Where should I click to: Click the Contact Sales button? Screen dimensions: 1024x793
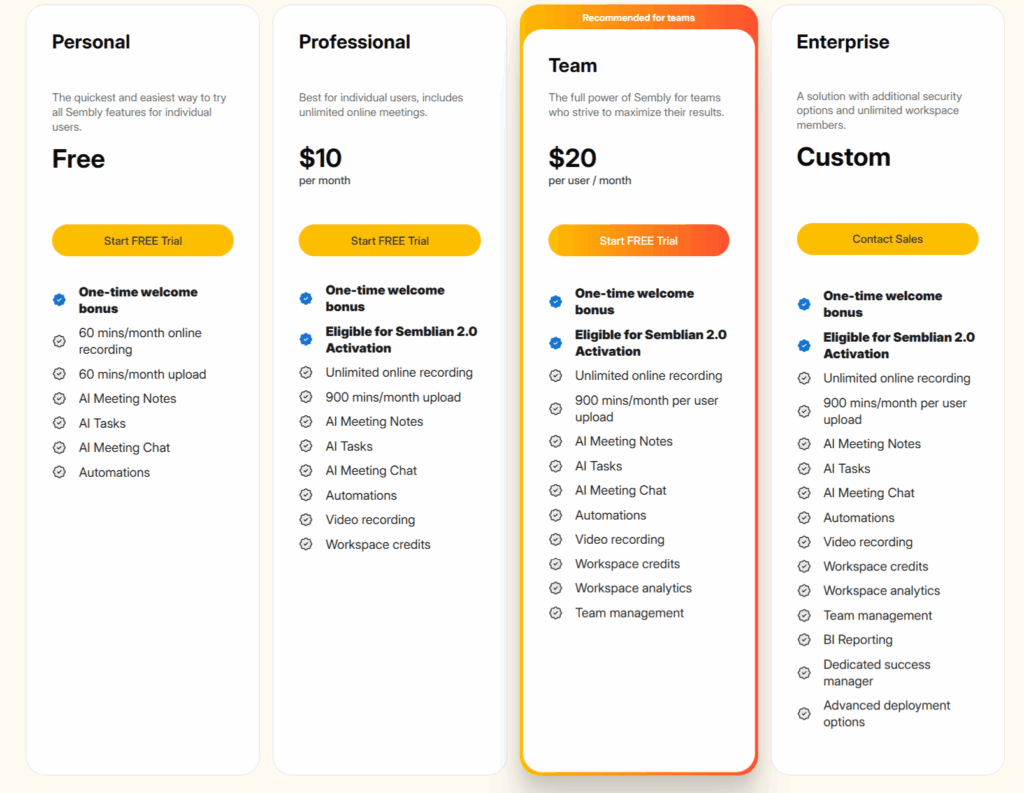point(887,239)
